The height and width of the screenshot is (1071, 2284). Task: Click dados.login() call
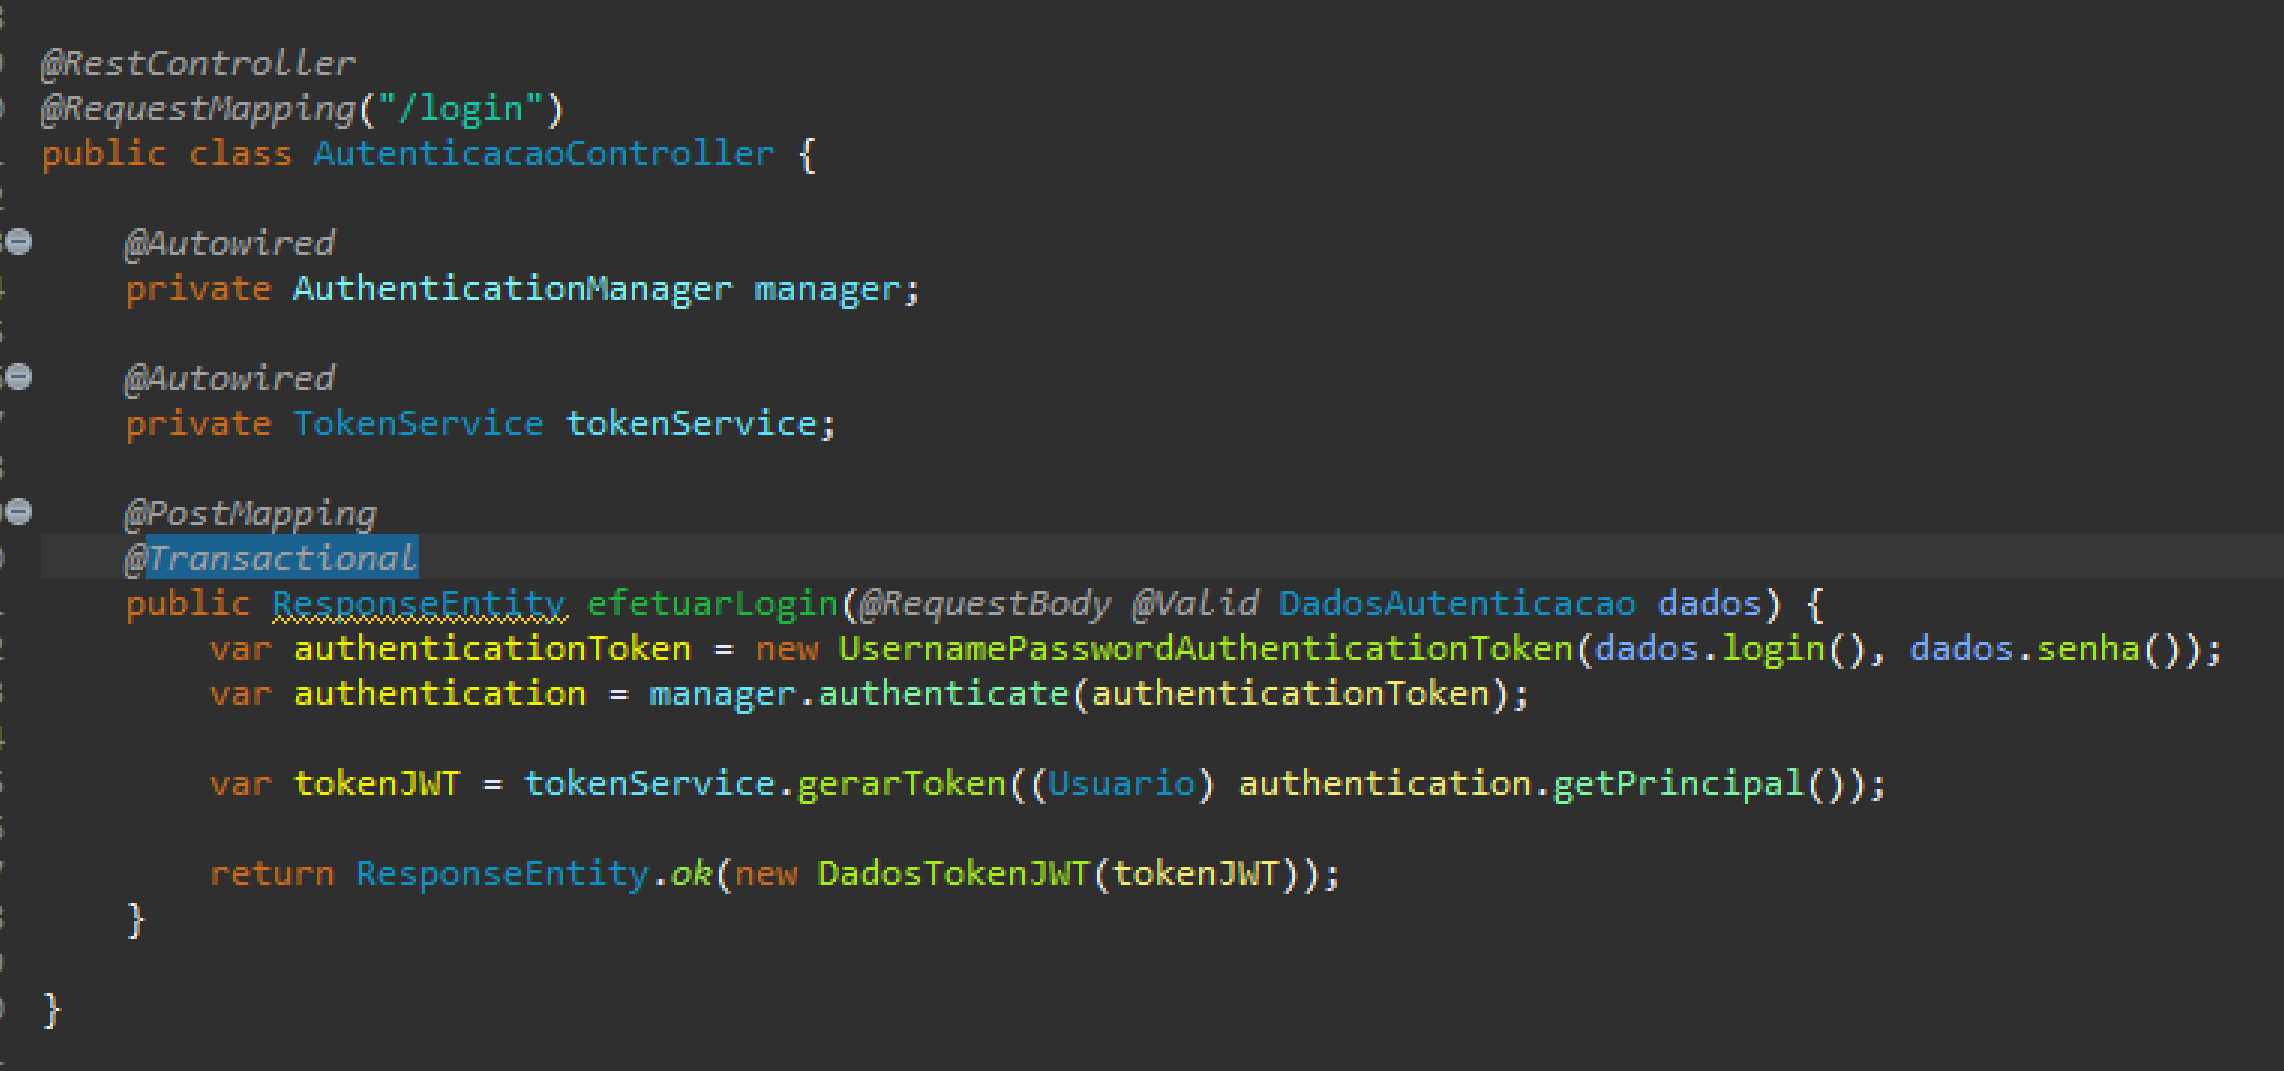pos(1730,649)
